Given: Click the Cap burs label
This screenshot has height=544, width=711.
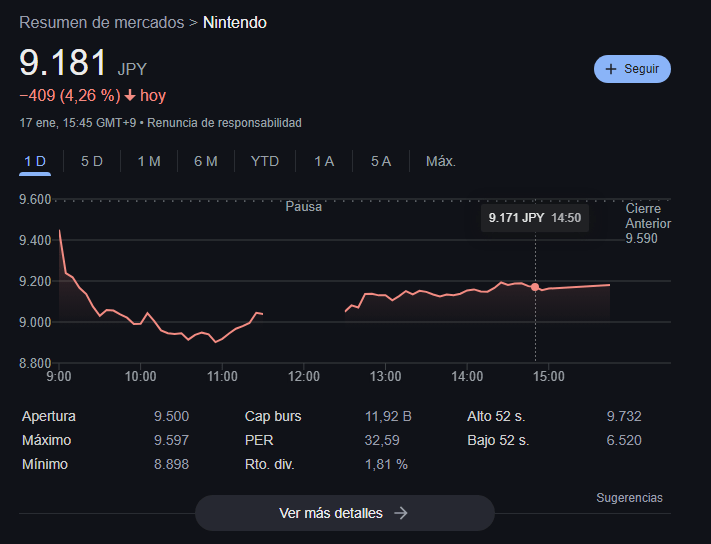Looking at the screenshot, I should coord(273,416).
